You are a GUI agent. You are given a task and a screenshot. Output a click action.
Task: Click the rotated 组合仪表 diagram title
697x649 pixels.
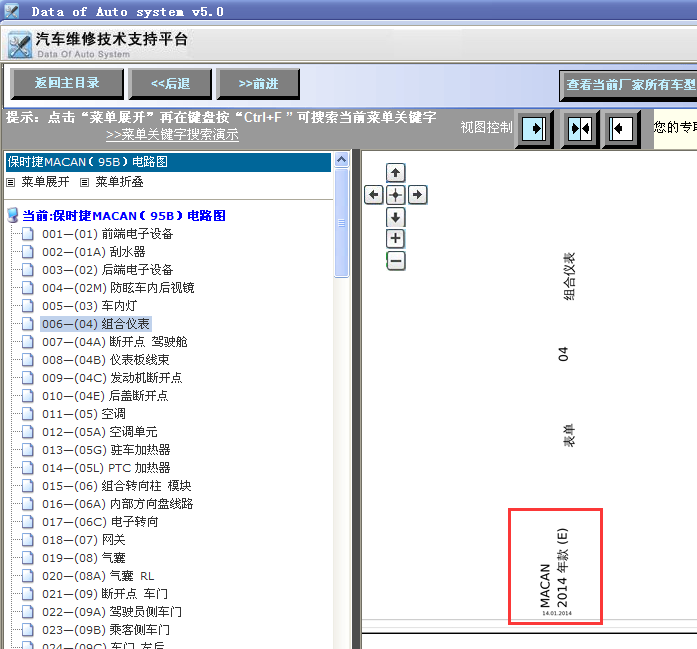click(x=569, y=276)
